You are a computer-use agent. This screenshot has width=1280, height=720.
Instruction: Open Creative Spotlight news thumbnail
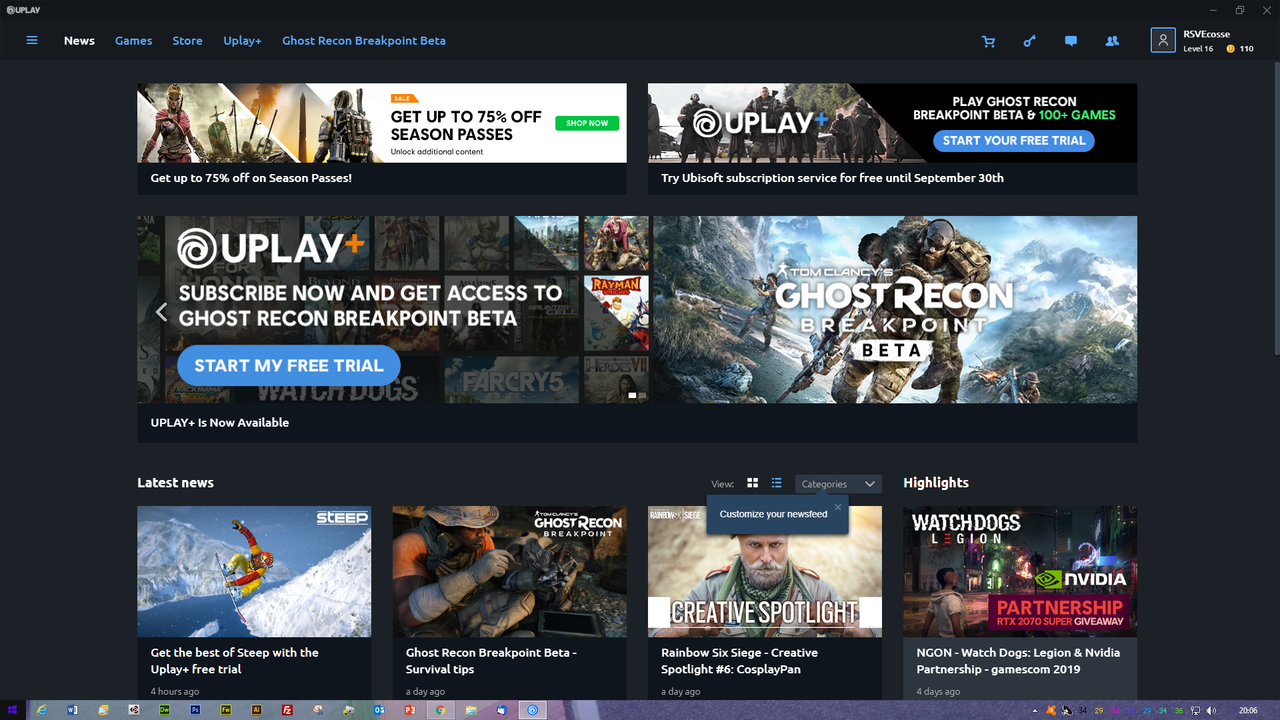[765, 571]
